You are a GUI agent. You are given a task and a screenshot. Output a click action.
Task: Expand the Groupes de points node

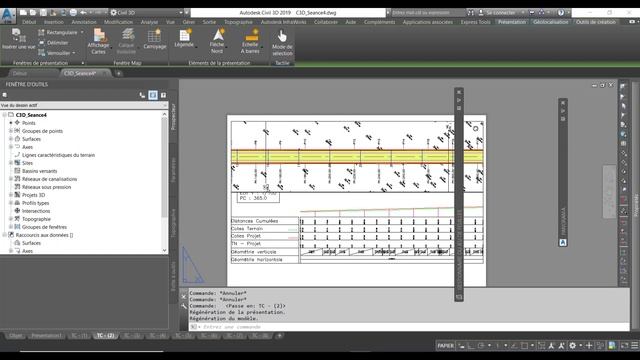click(x=11, y=131)
